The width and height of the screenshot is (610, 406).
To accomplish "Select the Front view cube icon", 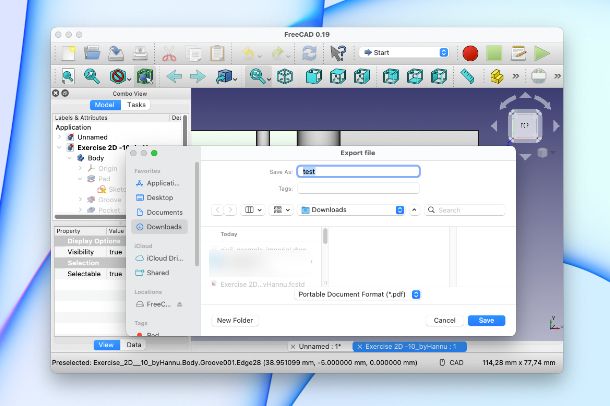I will point(314,76).
